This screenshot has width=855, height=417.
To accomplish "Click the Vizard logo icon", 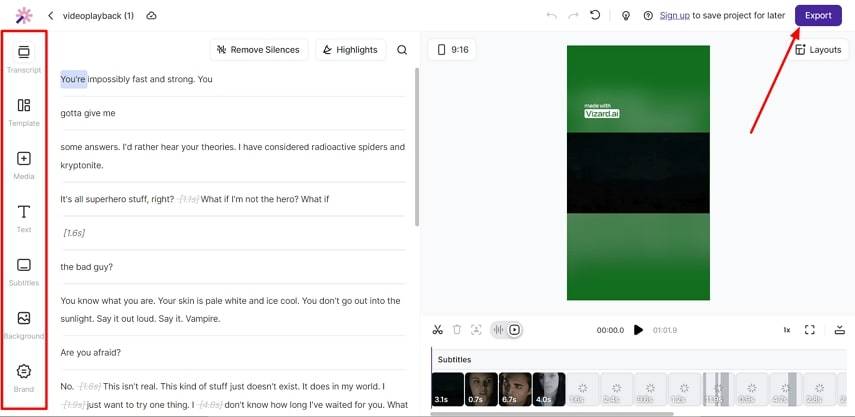I will pyautogui.click(x=24, y=15).
